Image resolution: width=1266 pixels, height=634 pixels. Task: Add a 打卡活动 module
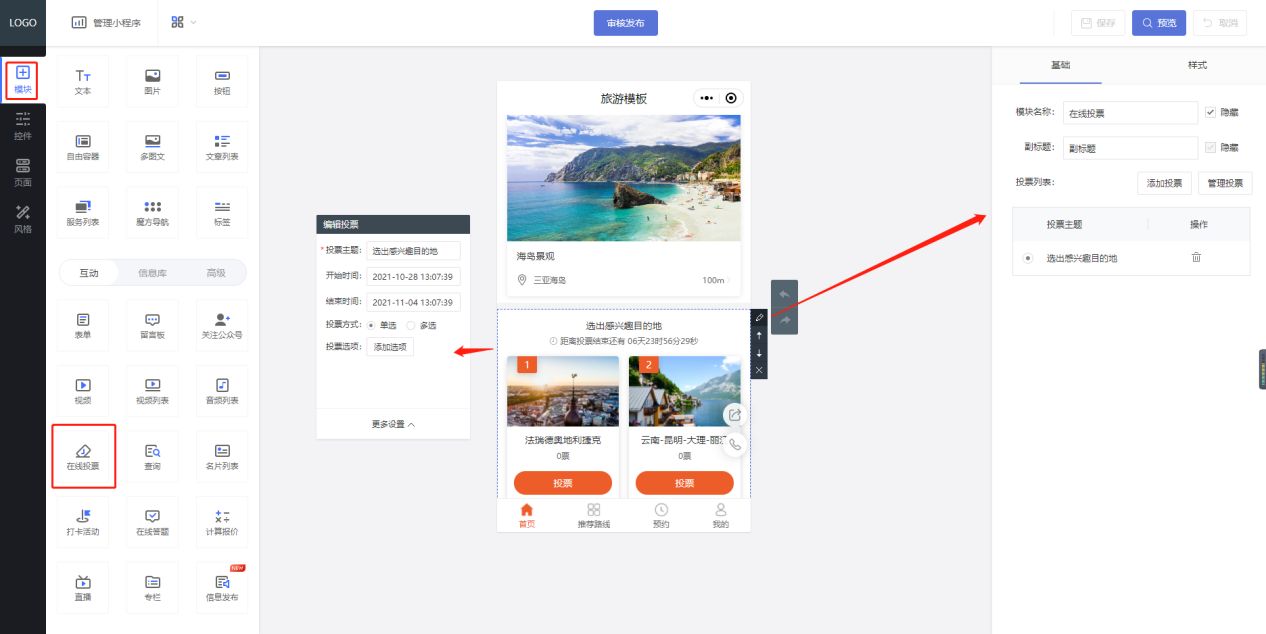(x=83, y=522)
